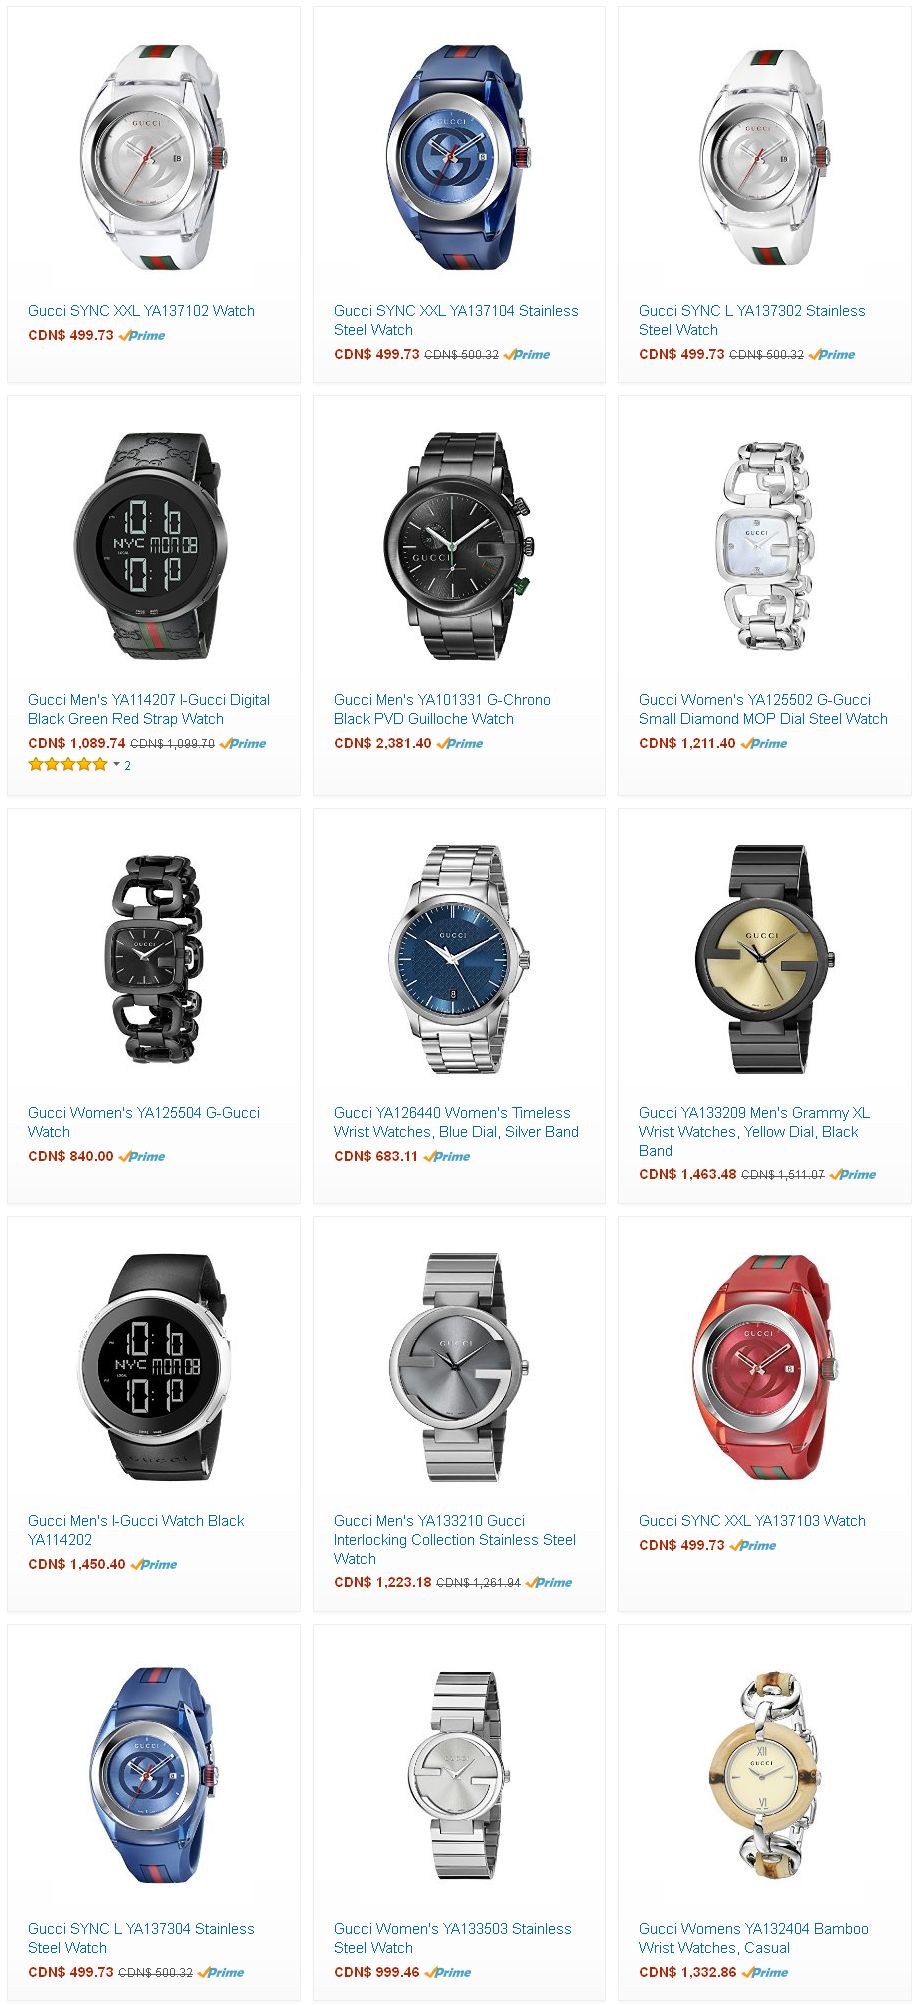The width and height of the screenshot is (916, 2005).
Task: View the black G-Chrono PVD Guilloche watch image
Action: 459,546
